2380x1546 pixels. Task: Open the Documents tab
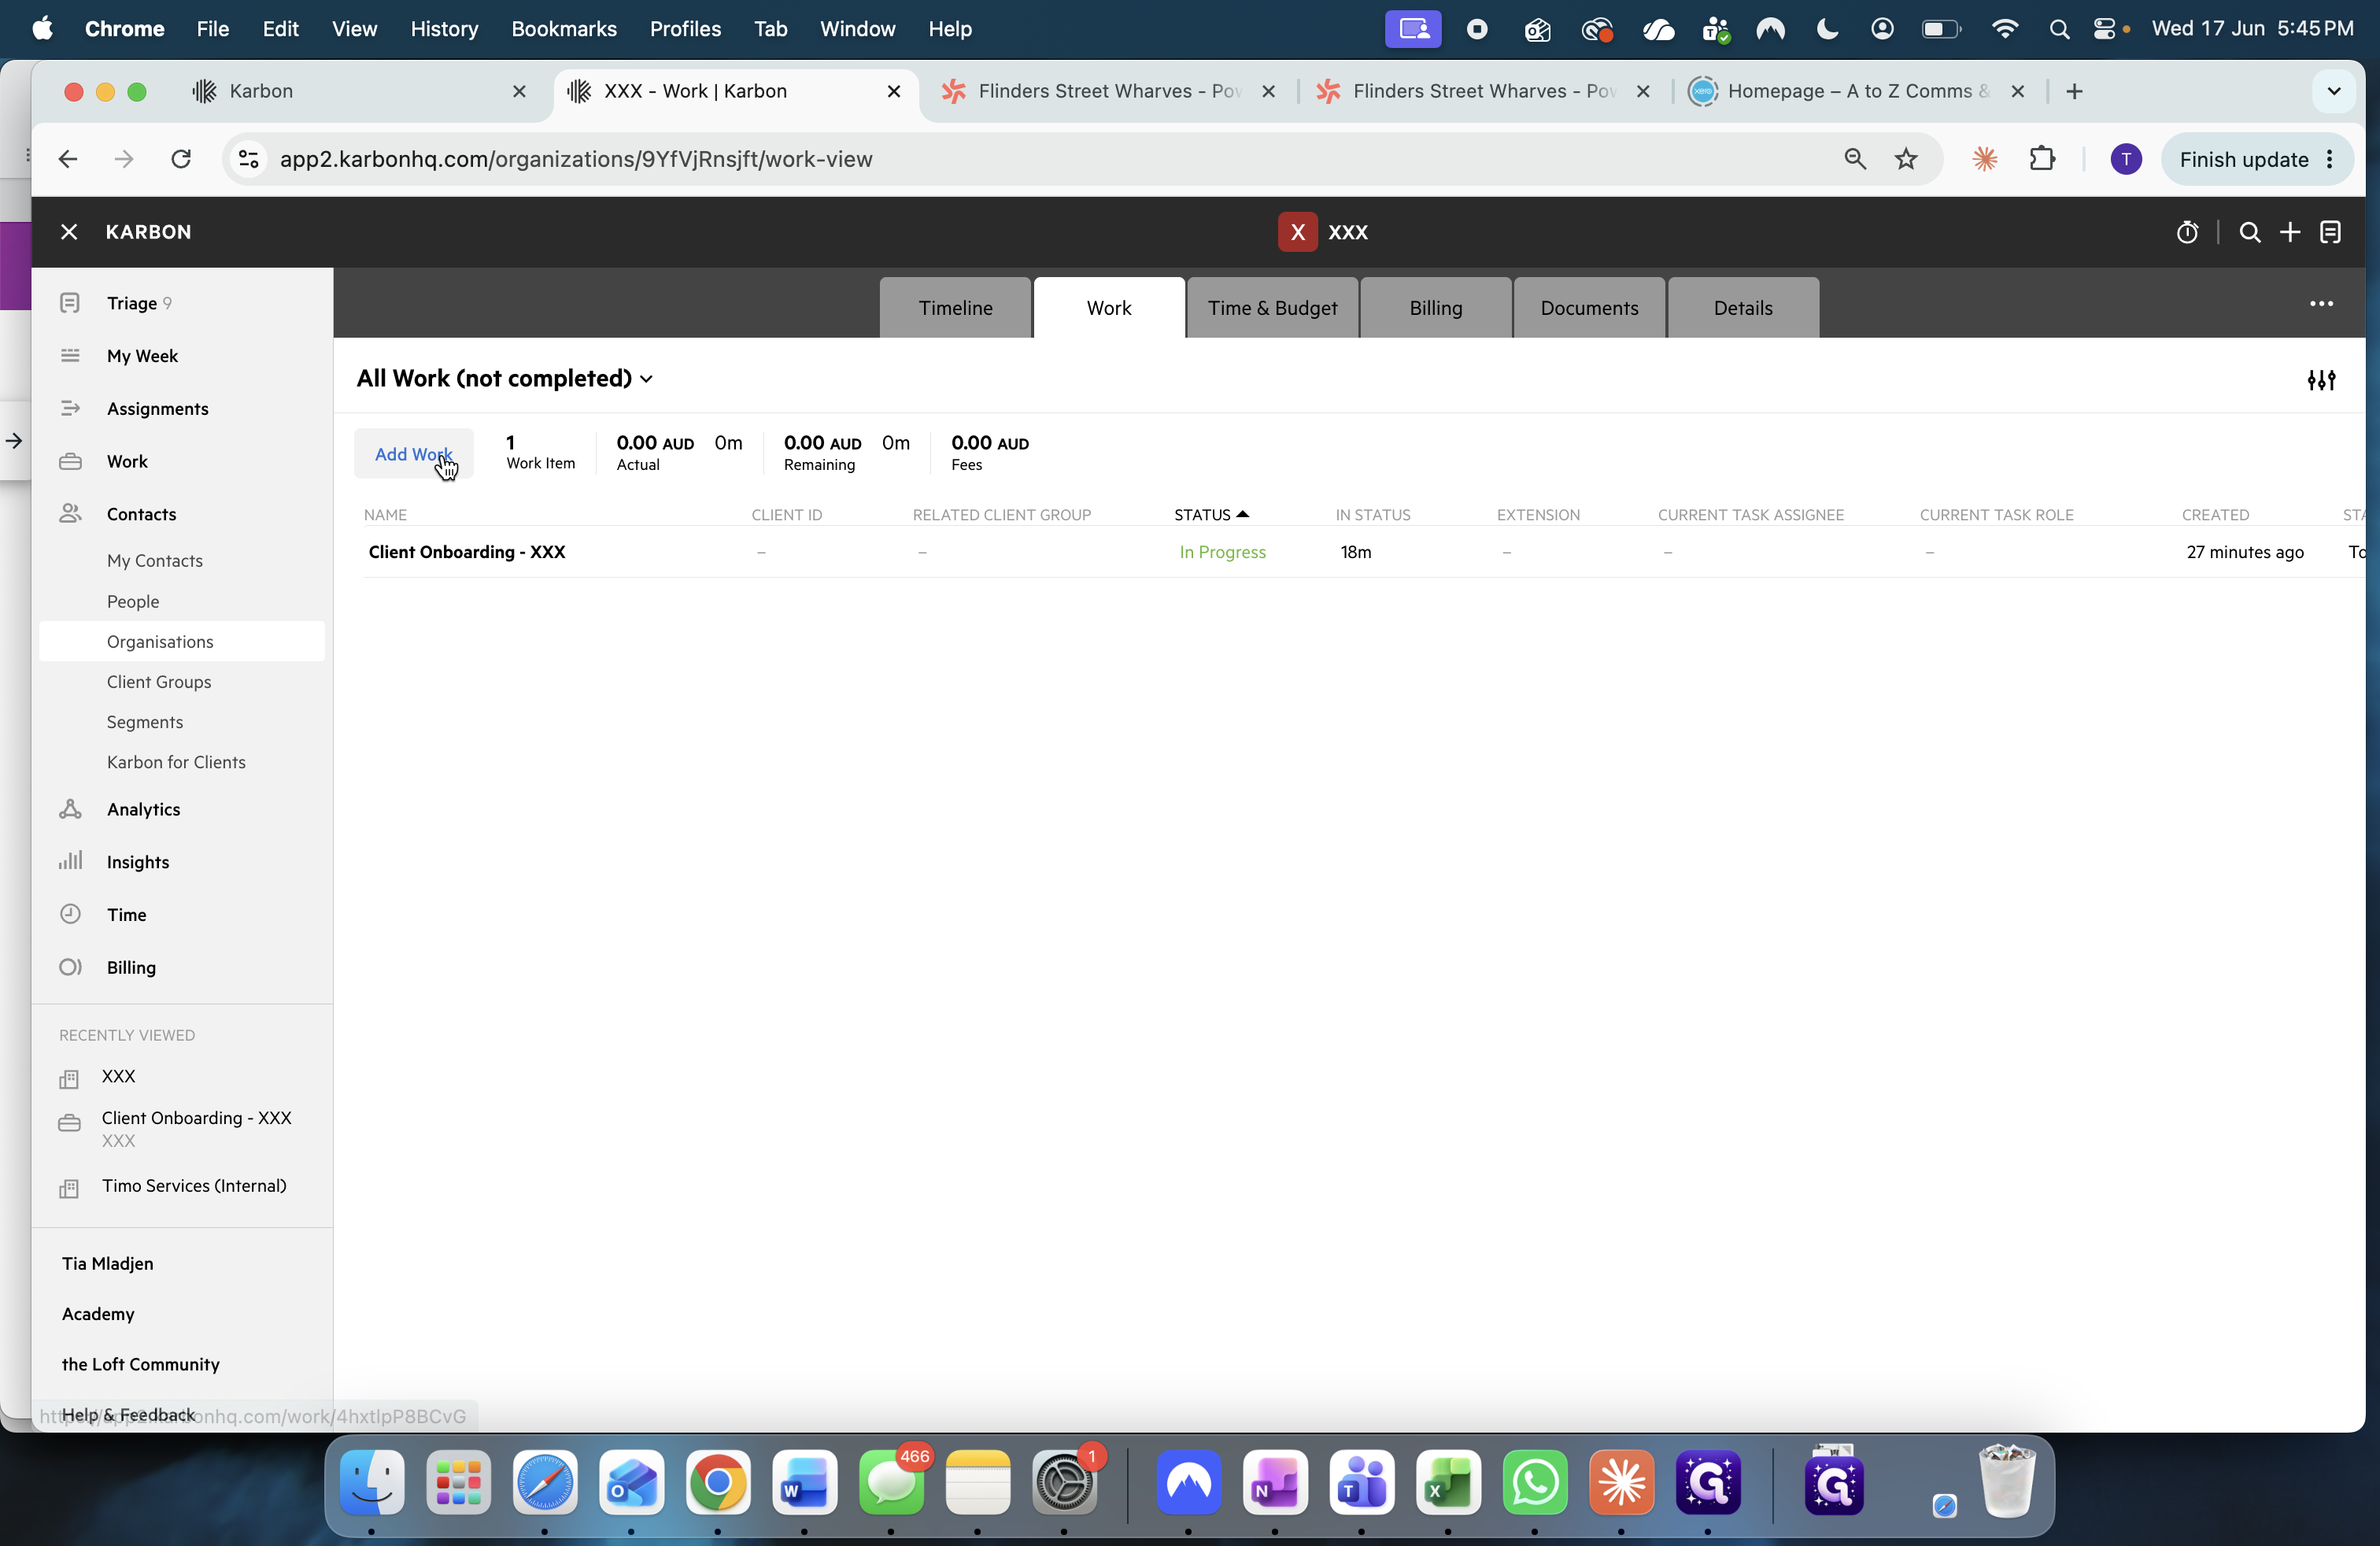1589,308
